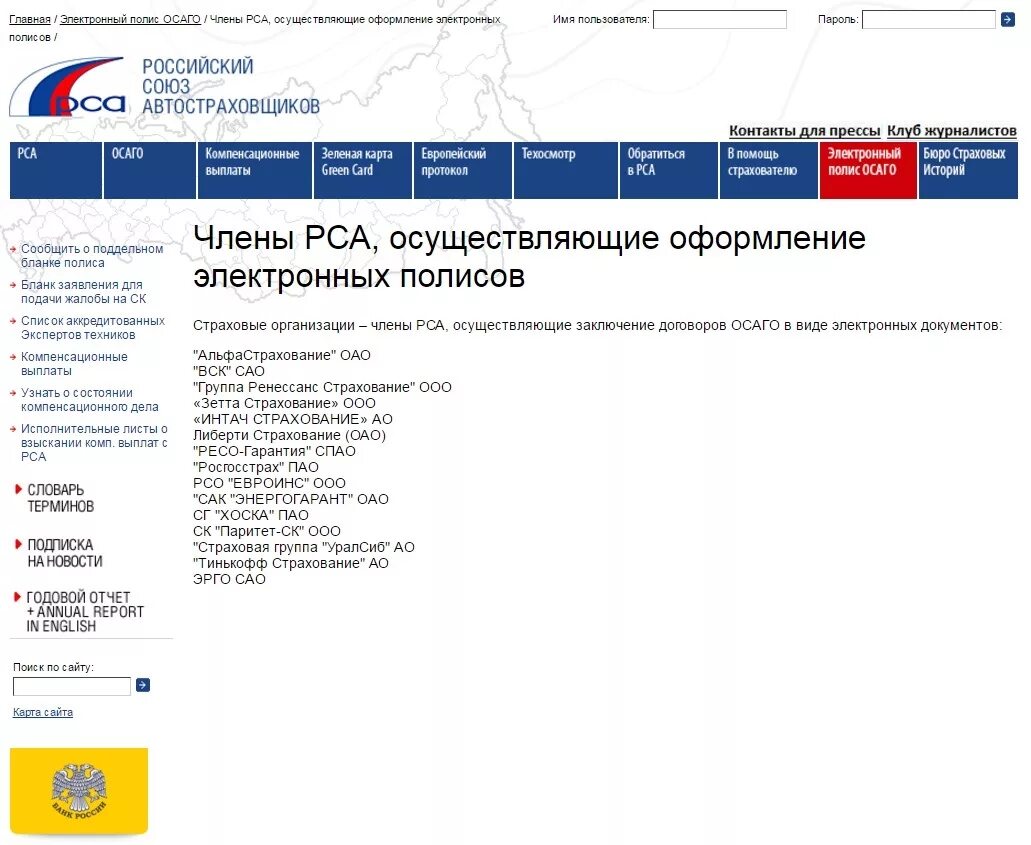Viewport: 1031px width, 845px height.
Task: Open the Bank of Russia banner
Action: pyautogui.click(x=79, y=792)
